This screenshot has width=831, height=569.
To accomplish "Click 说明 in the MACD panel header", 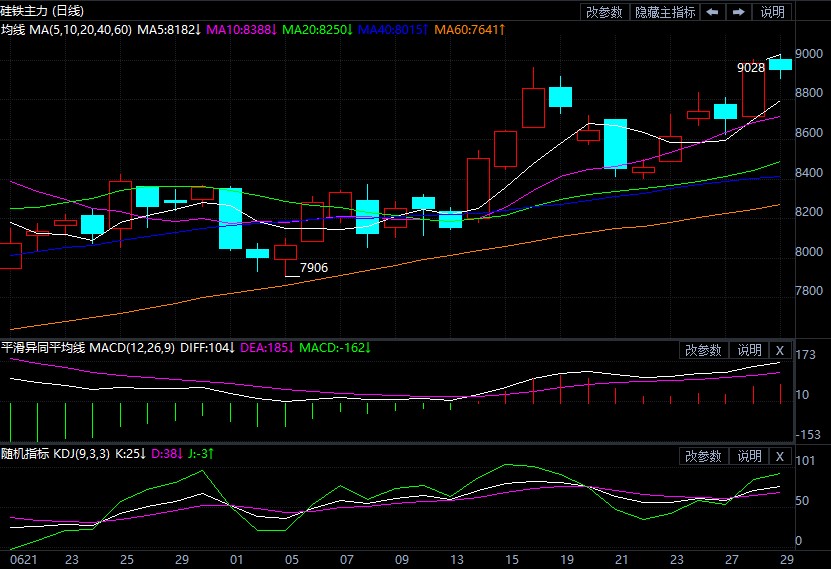I will coord(749,350).
